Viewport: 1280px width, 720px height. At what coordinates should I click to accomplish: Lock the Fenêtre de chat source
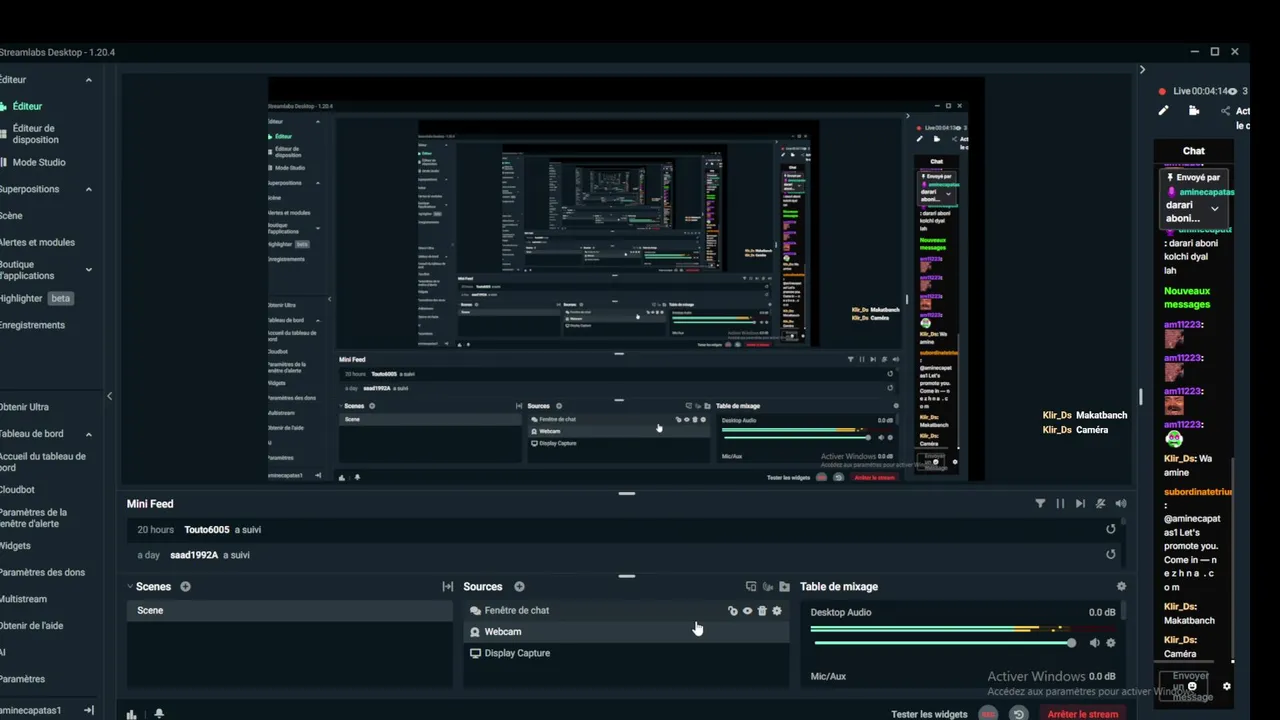pyautogui.click(x=732, y=611)
